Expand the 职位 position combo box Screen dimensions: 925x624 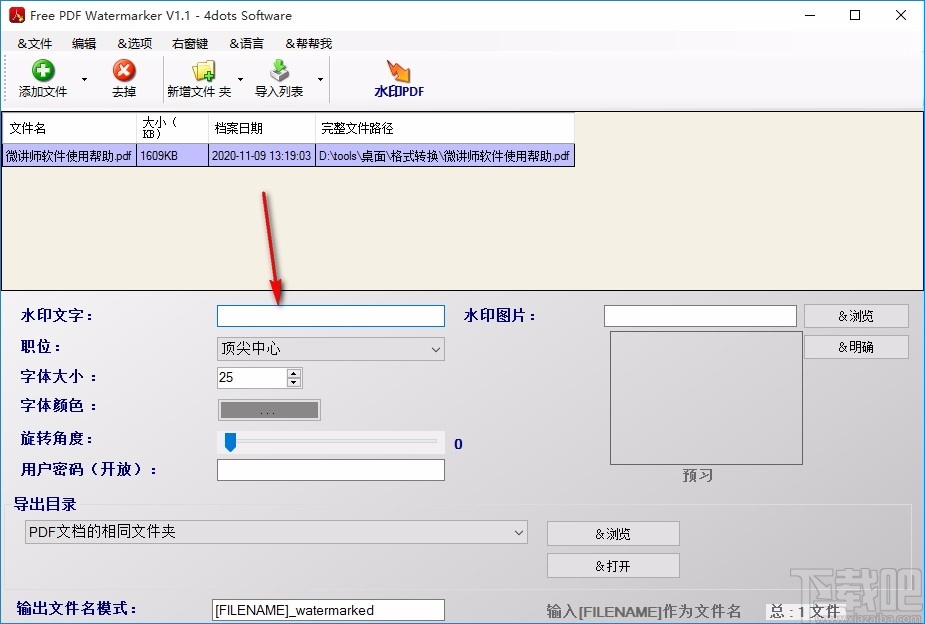tap(435, 349)
